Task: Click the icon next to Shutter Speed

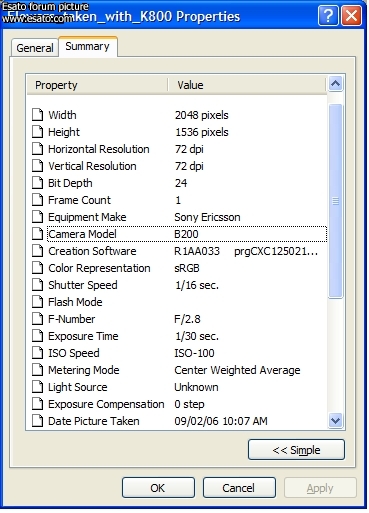Action: [37, 285]
